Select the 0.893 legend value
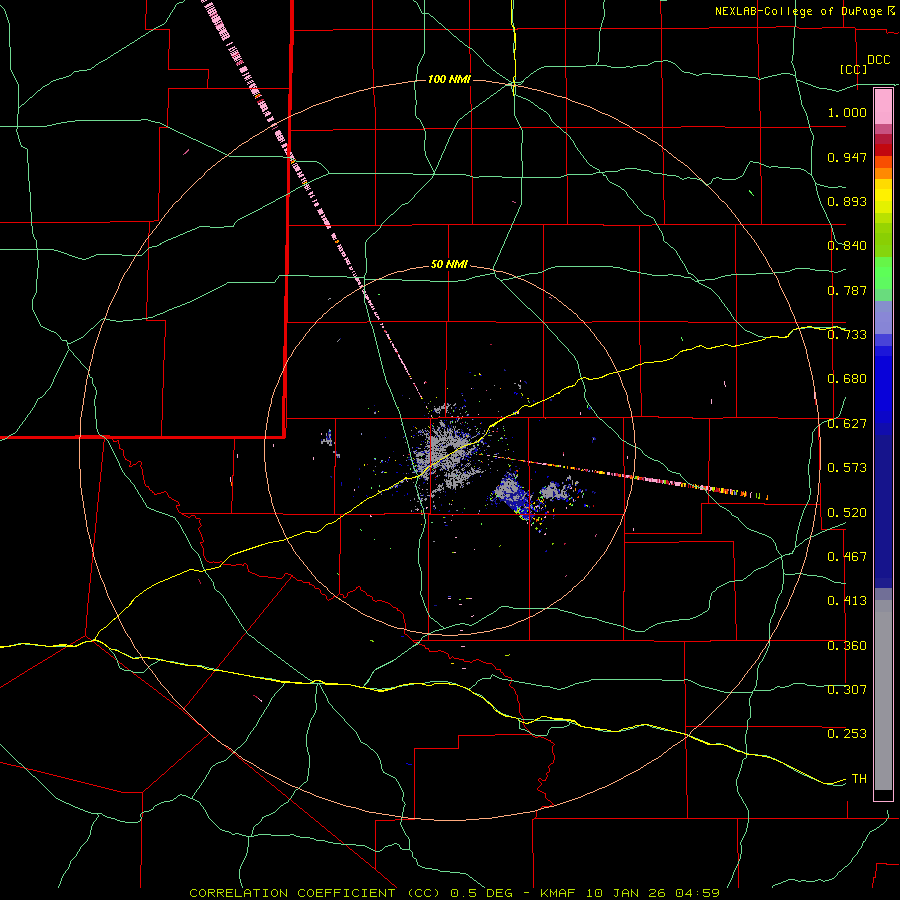 pyautogui.click(x=847, y=201)
